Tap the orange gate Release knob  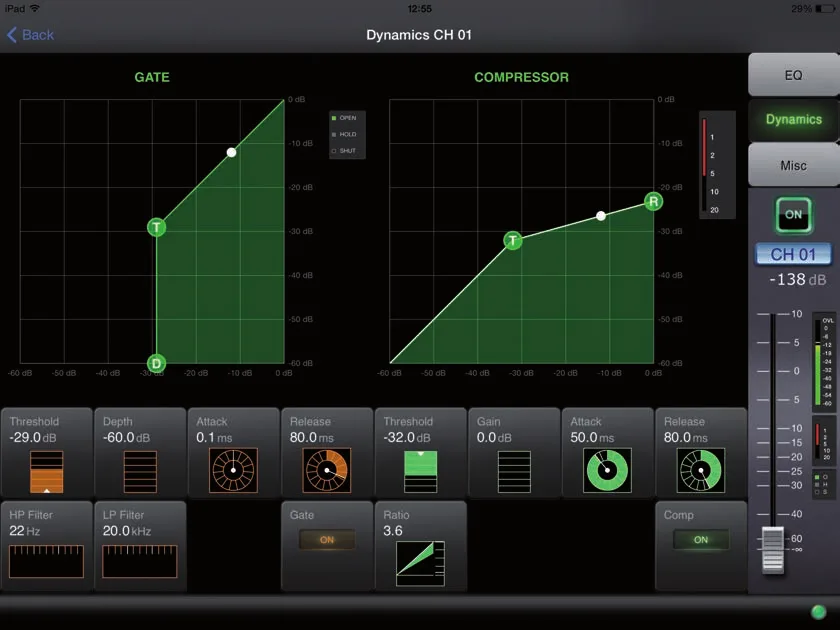[327, 470]
